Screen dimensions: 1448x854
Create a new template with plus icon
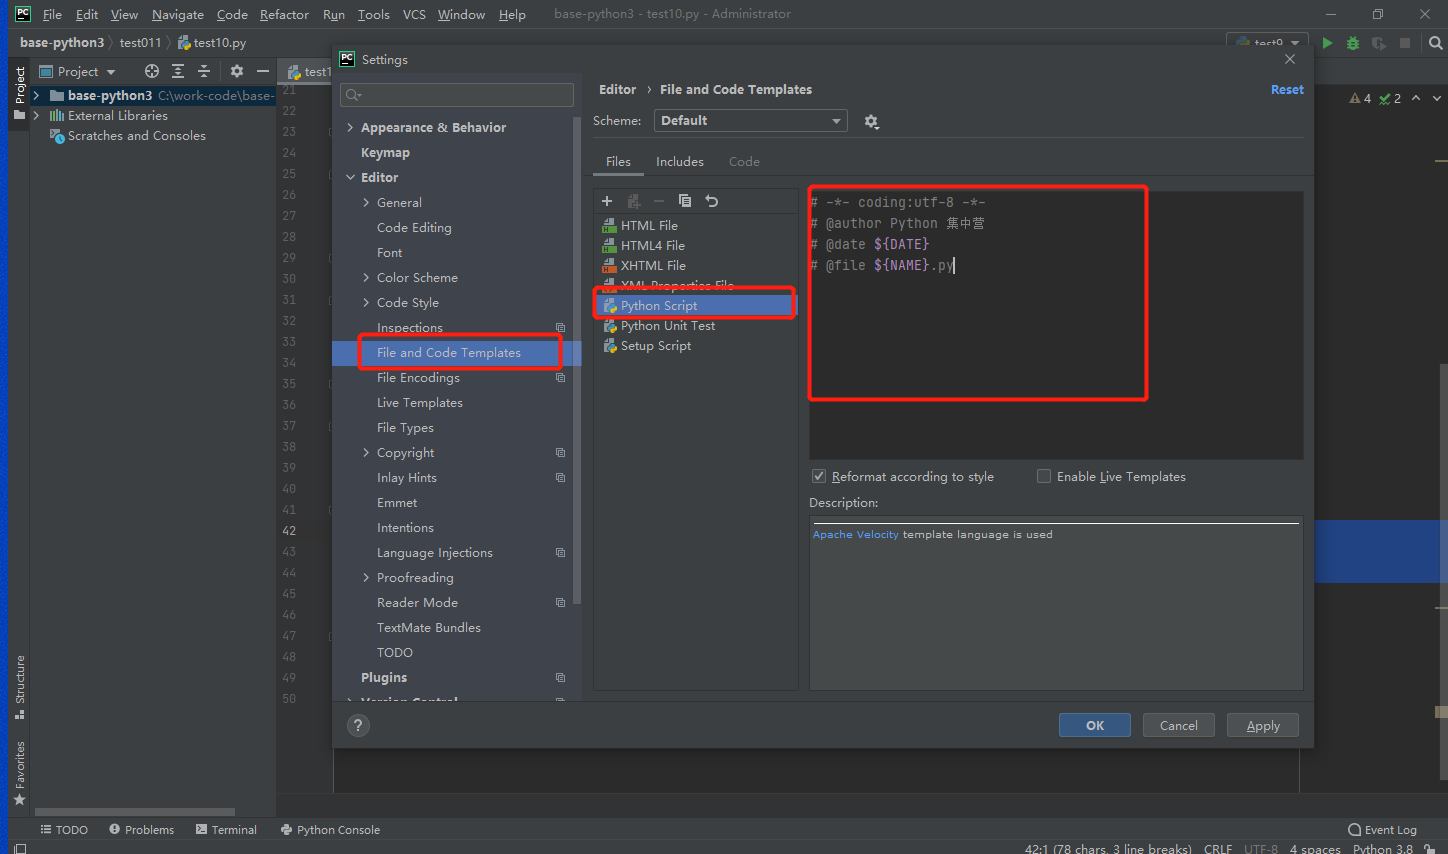tap(607, 201)
